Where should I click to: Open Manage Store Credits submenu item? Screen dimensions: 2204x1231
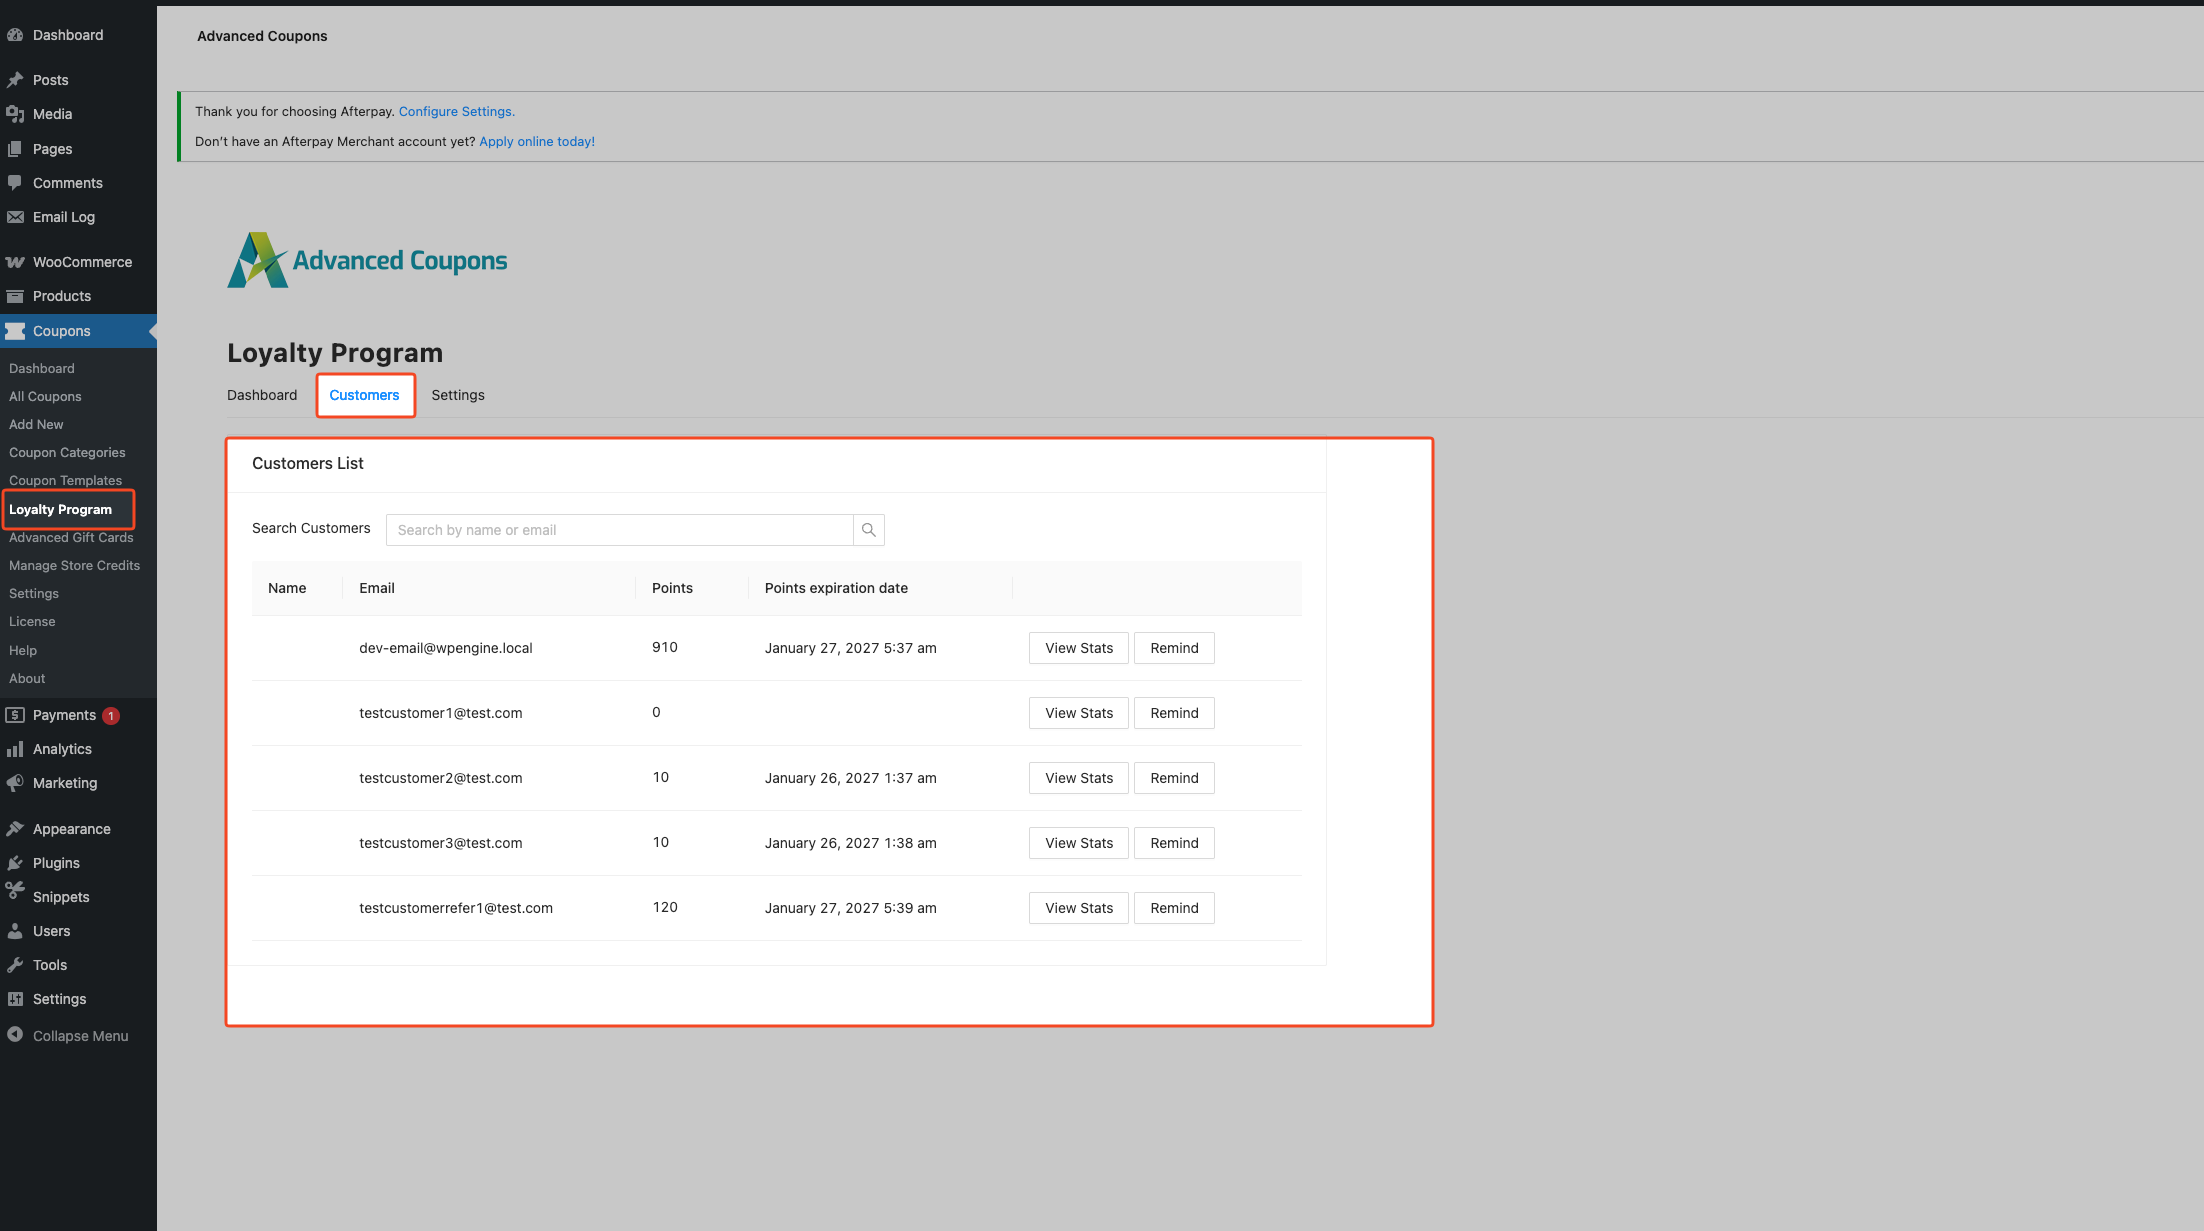click(x=74, y=565)
